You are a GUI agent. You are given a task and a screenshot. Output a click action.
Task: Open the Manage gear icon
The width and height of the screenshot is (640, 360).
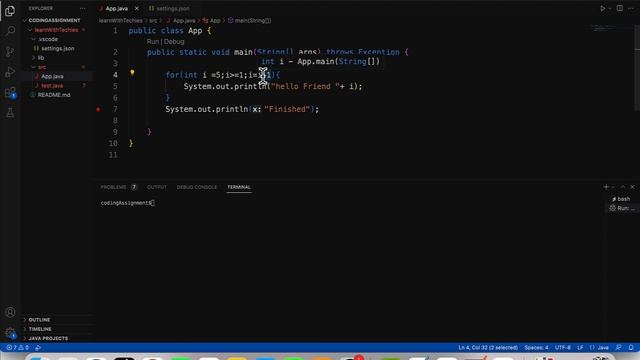pos(10,333)
